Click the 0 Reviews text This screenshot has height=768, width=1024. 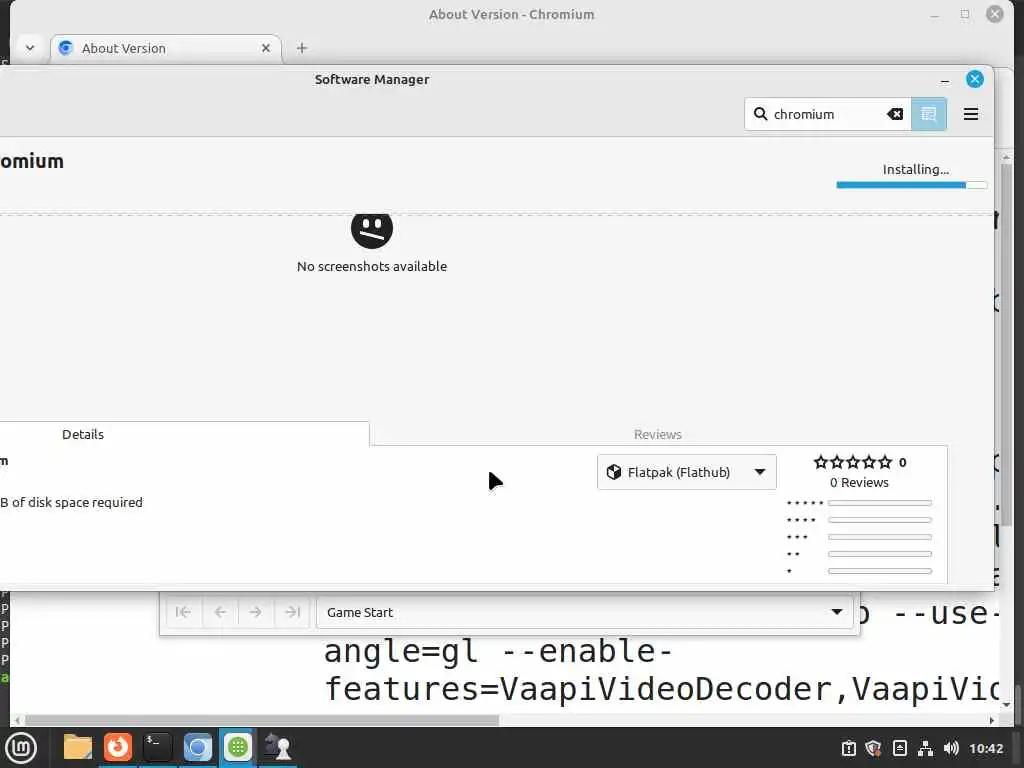pos(859,483)
